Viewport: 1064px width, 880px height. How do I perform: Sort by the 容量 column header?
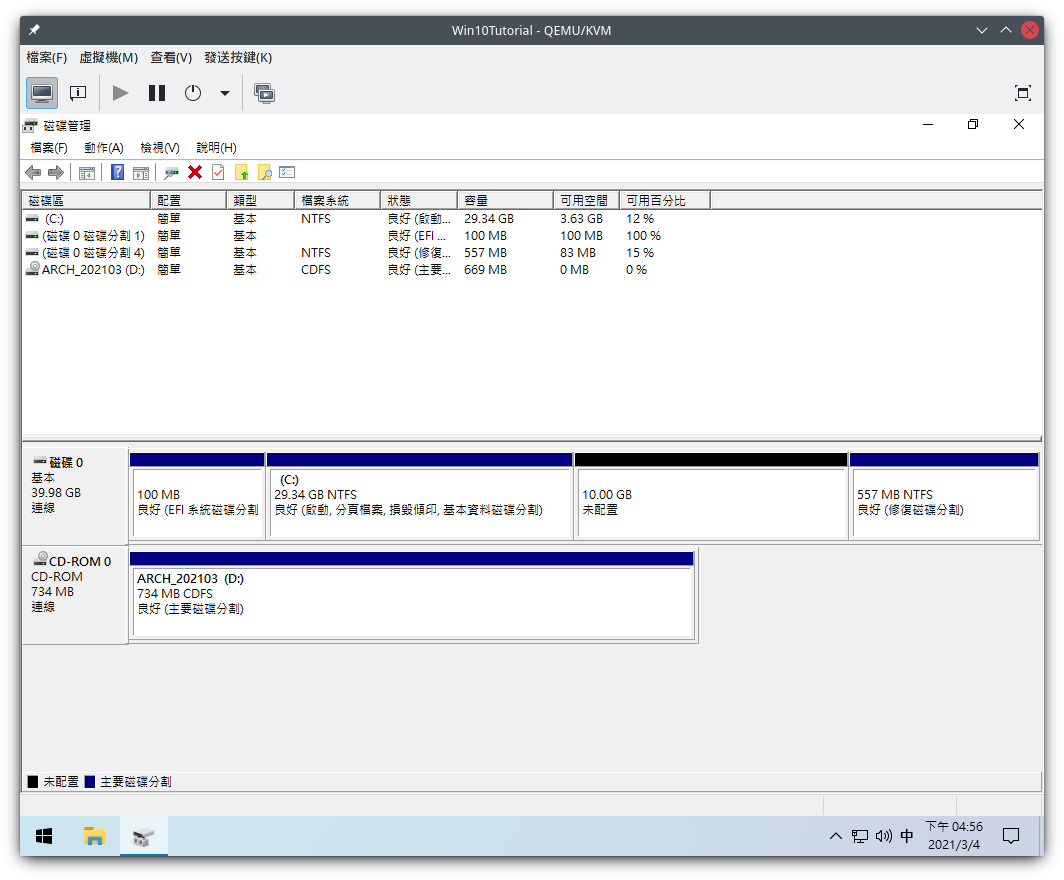[x=506, y=200]
